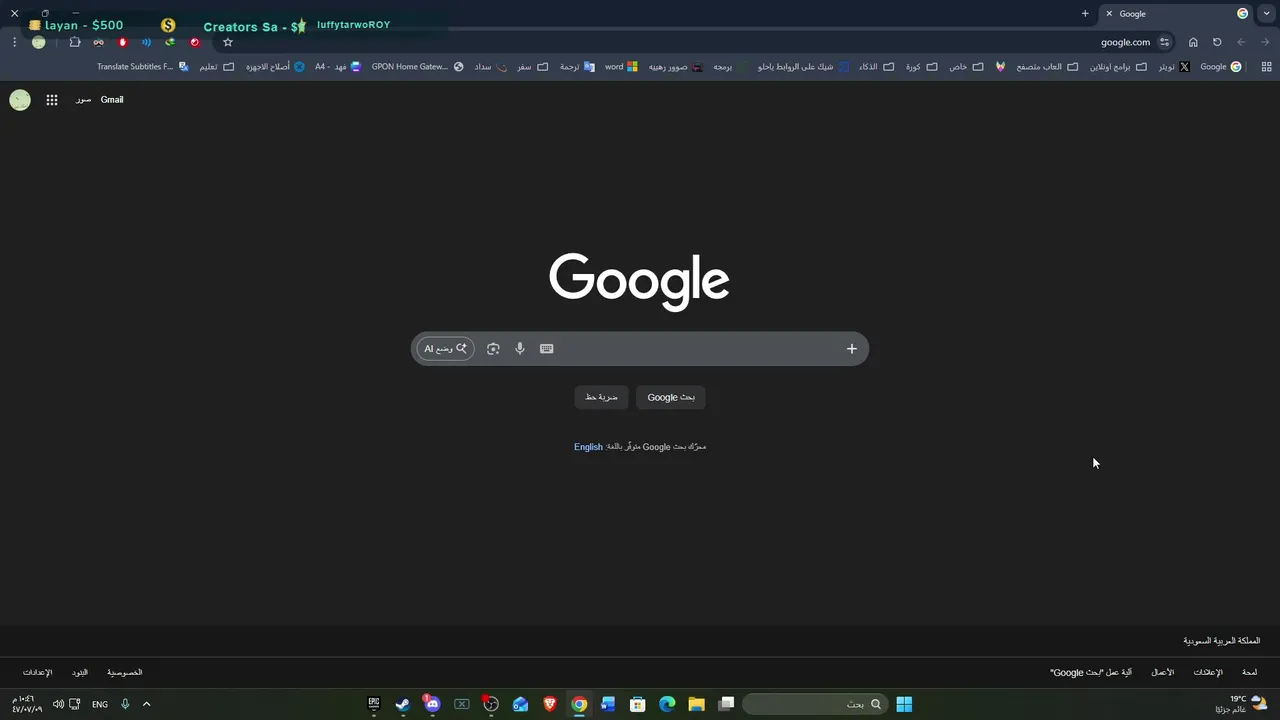Open the bookmarks apps grid shortcut
Image resolution: width=1280 pixels, height=720 pixels.
[x=1266, y=67]
